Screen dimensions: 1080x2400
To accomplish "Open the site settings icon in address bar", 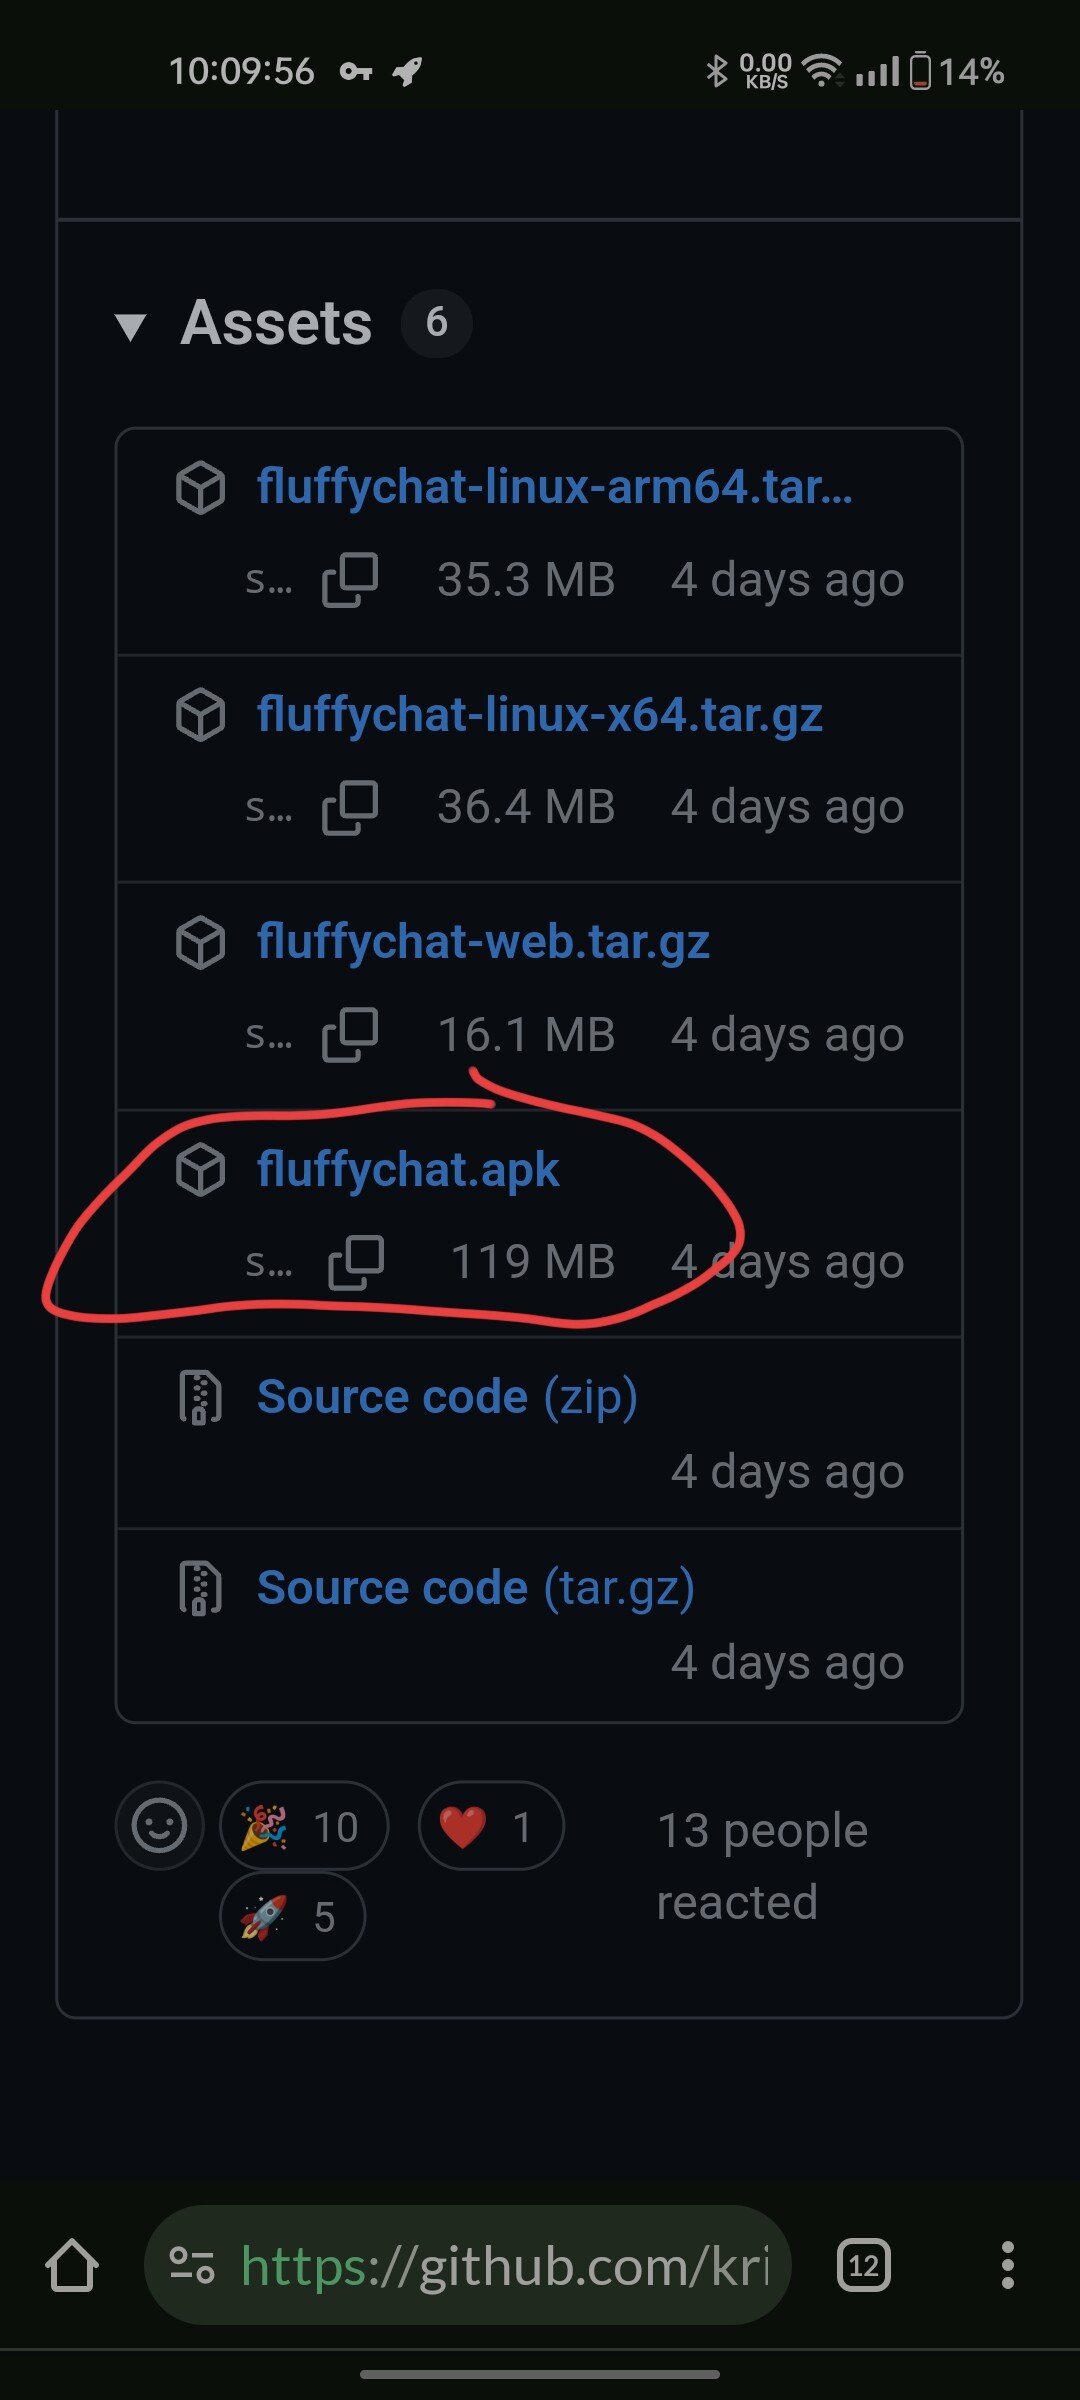I will tap(192, 2265).
